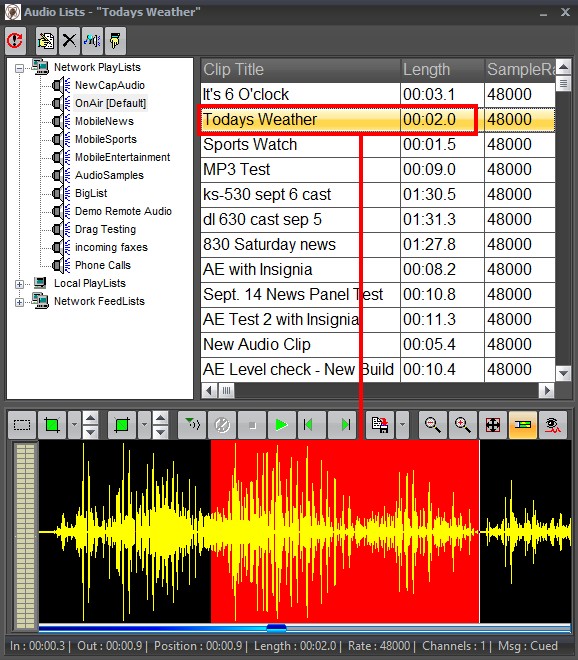Select the MobileNews playlist
The image size is (578, 660).
[104, 121]
